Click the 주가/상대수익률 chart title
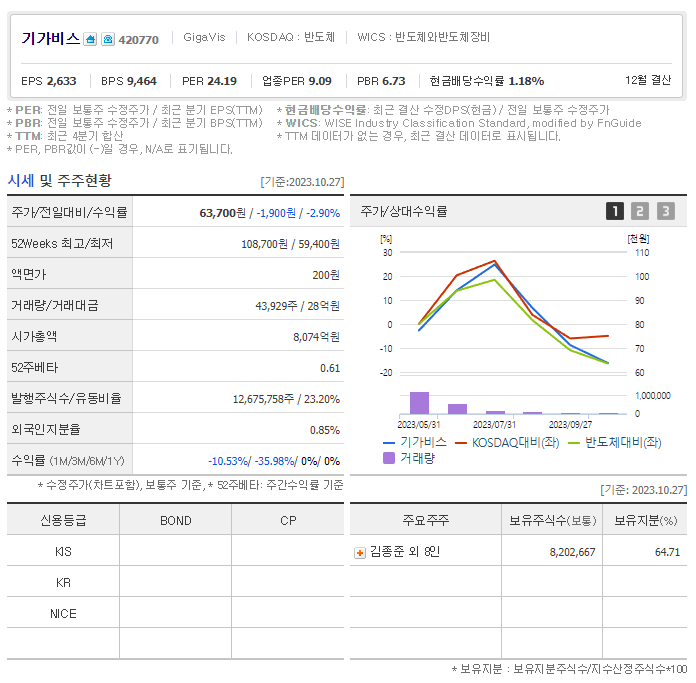 click(403, 212)
